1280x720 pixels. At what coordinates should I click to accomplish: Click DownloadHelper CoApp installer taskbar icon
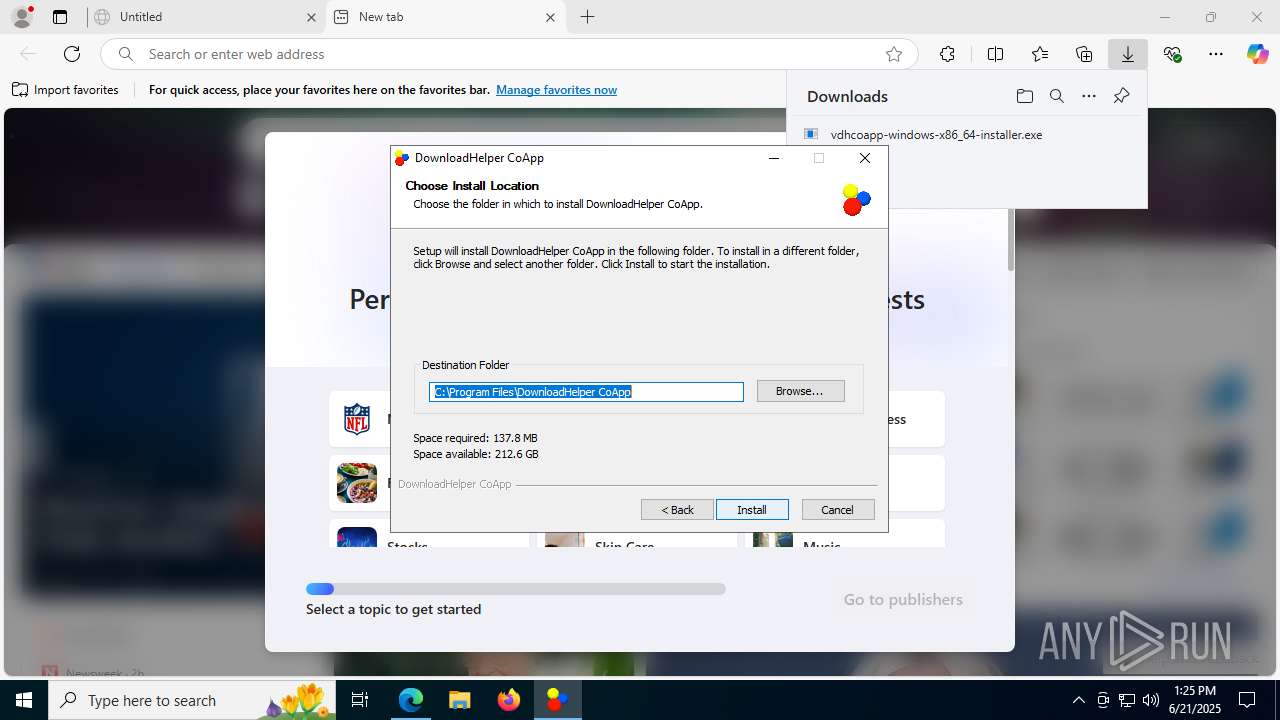click(x=557, y=700)
